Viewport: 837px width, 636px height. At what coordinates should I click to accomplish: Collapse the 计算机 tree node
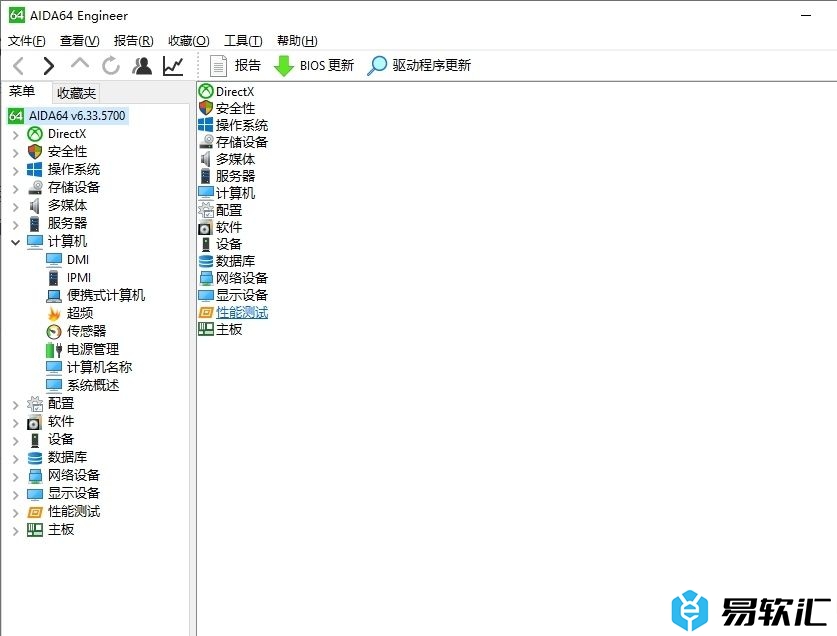pos(15,242)
